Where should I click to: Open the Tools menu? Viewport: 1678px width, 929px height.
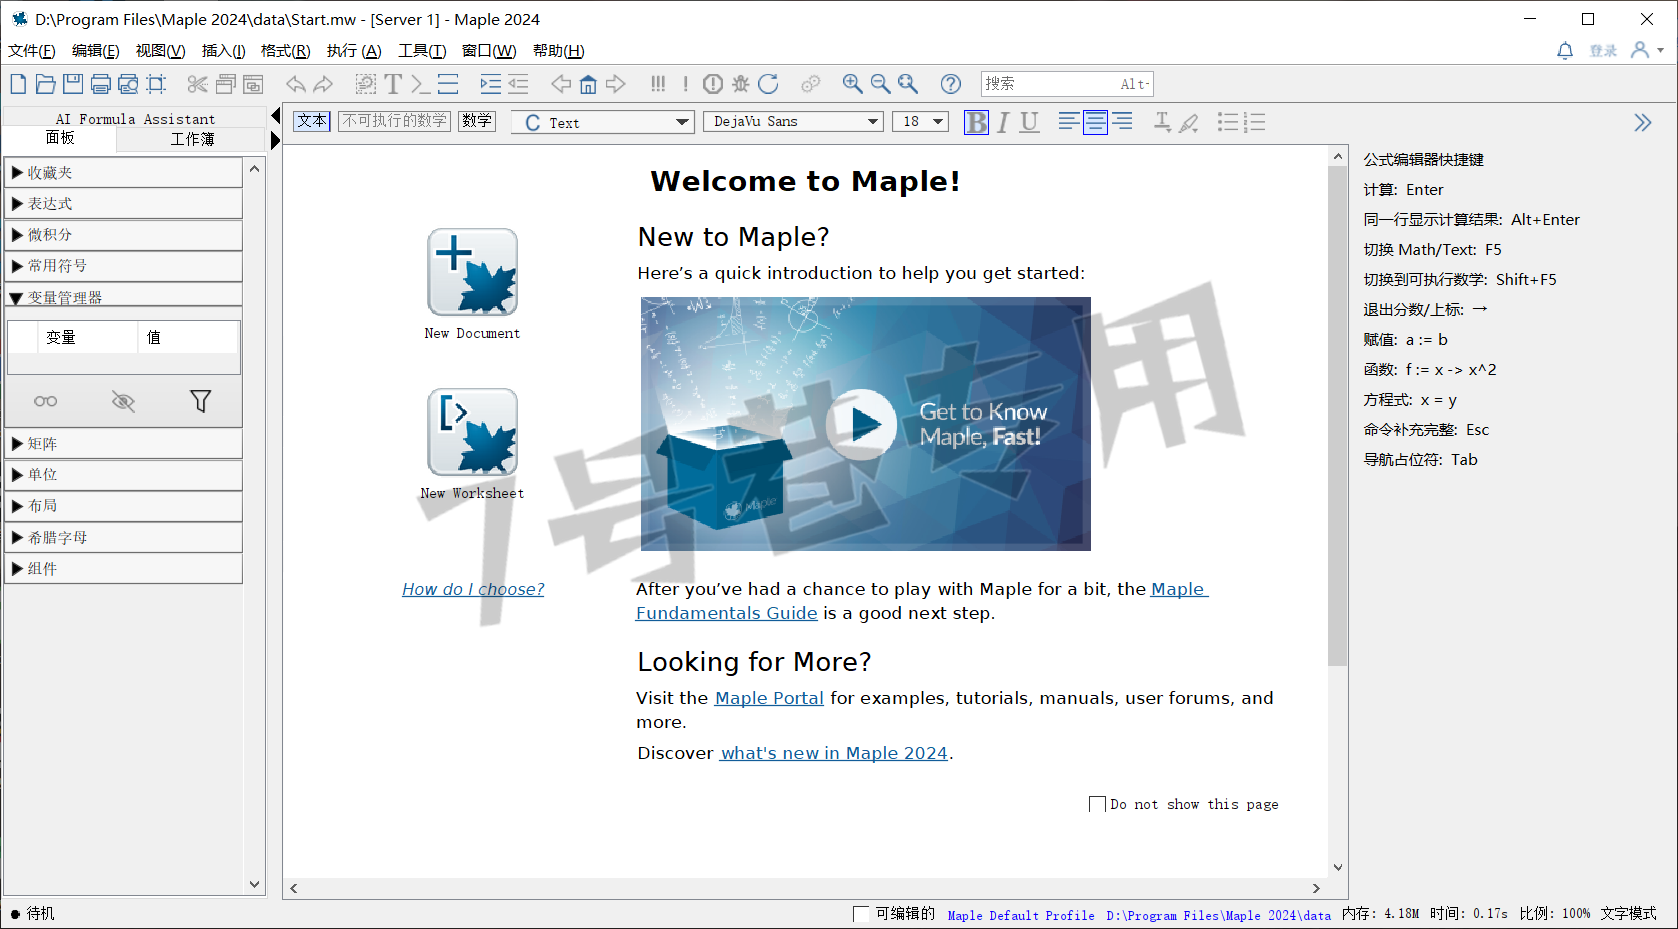pyautogui.click(x=422, y=51)
